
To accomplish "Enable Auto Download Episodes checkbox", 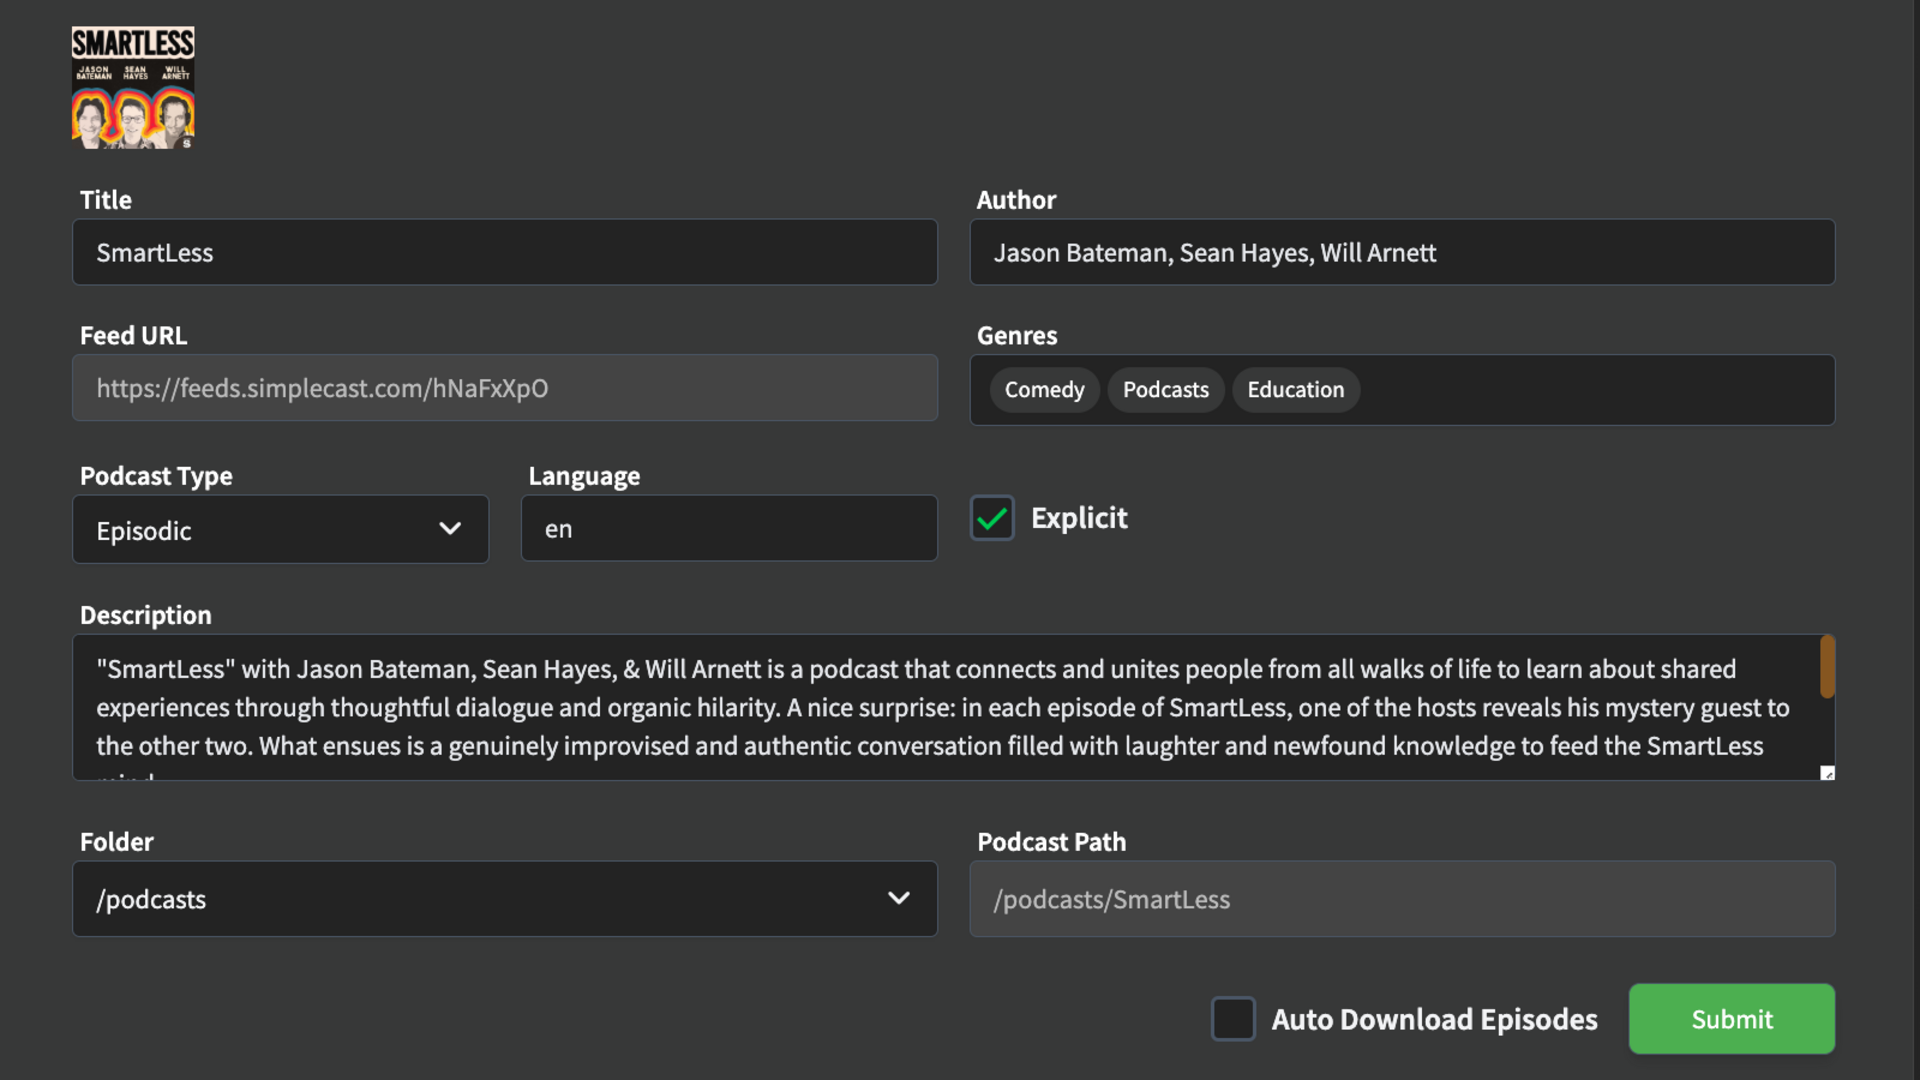I will click(1233, 1019).
